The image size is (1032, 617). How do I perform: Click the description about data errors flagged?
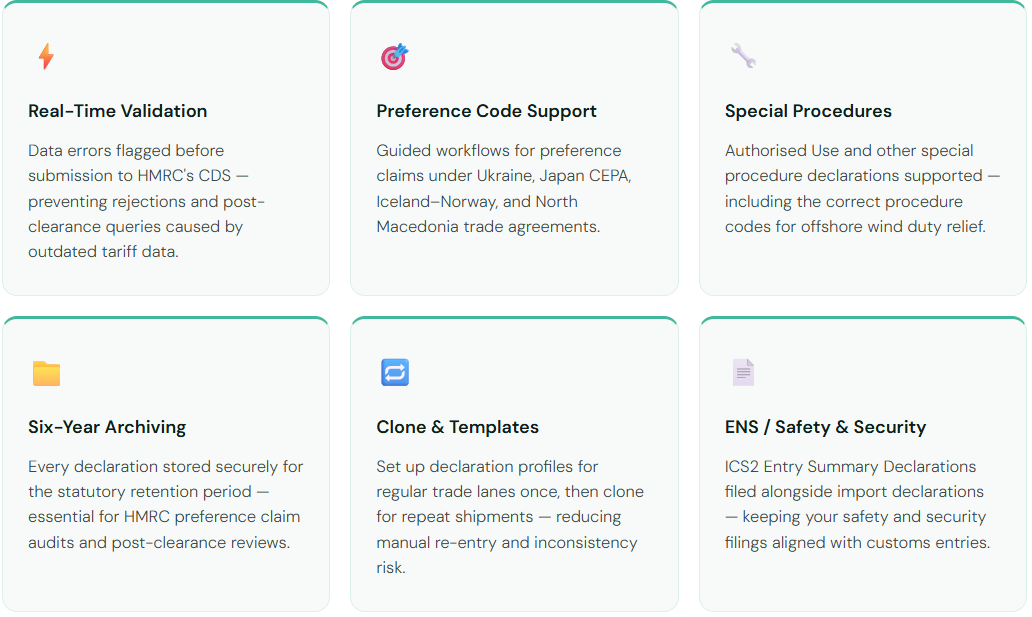pos(146,201)
